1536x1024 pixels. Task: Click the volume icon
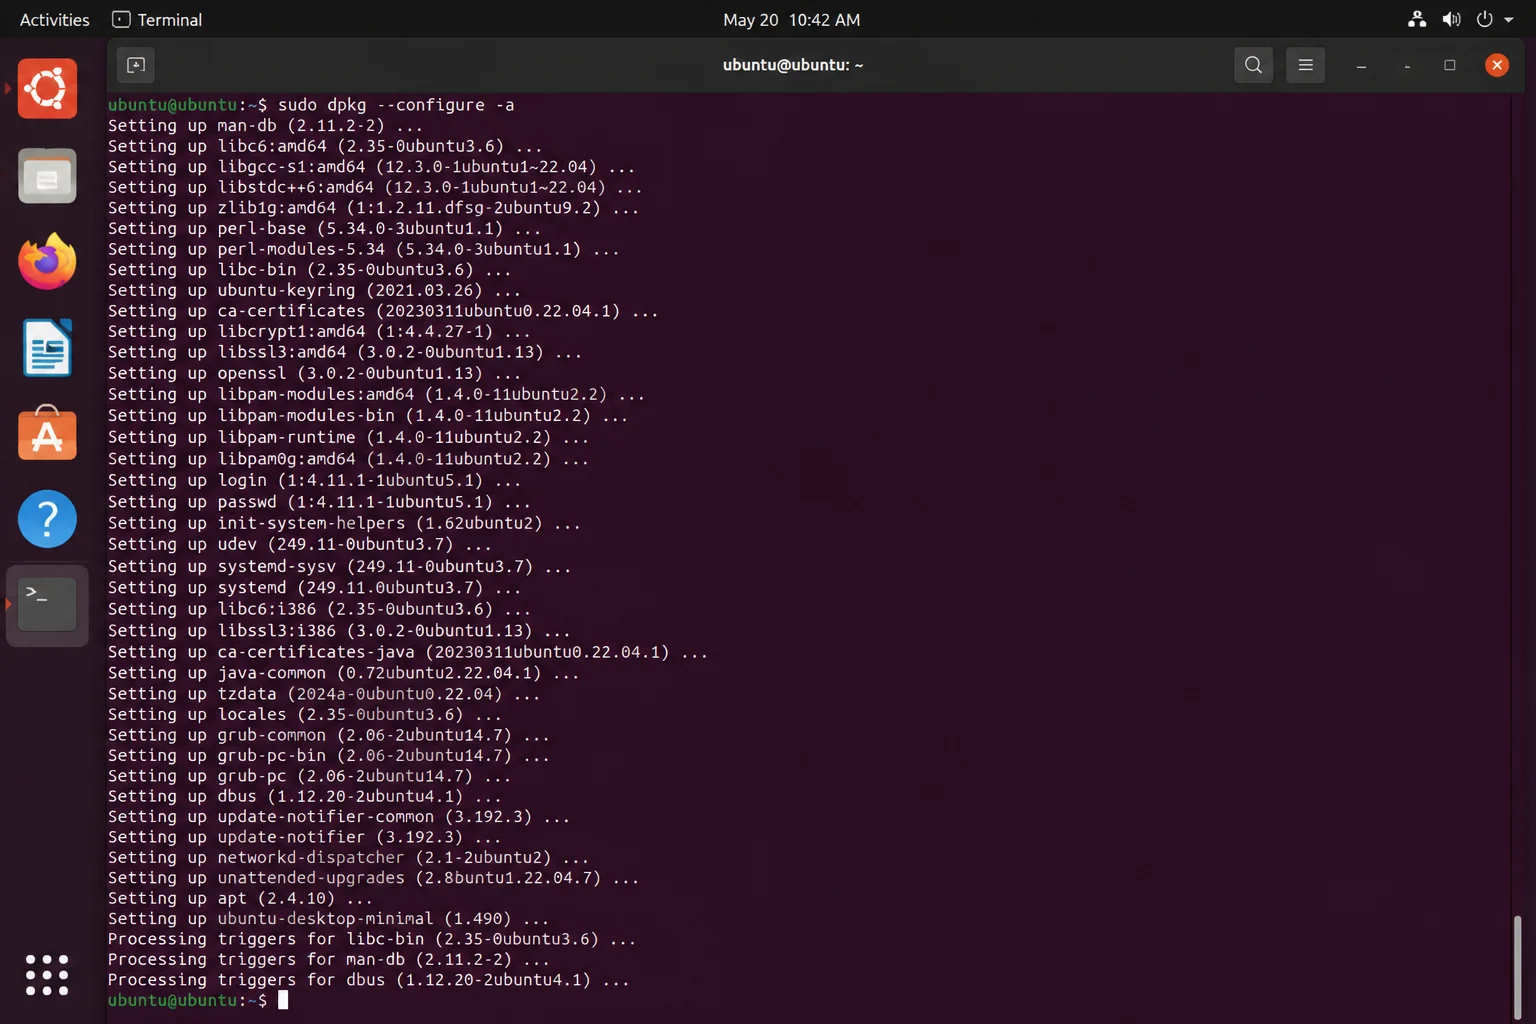(x=1451, y=19)
